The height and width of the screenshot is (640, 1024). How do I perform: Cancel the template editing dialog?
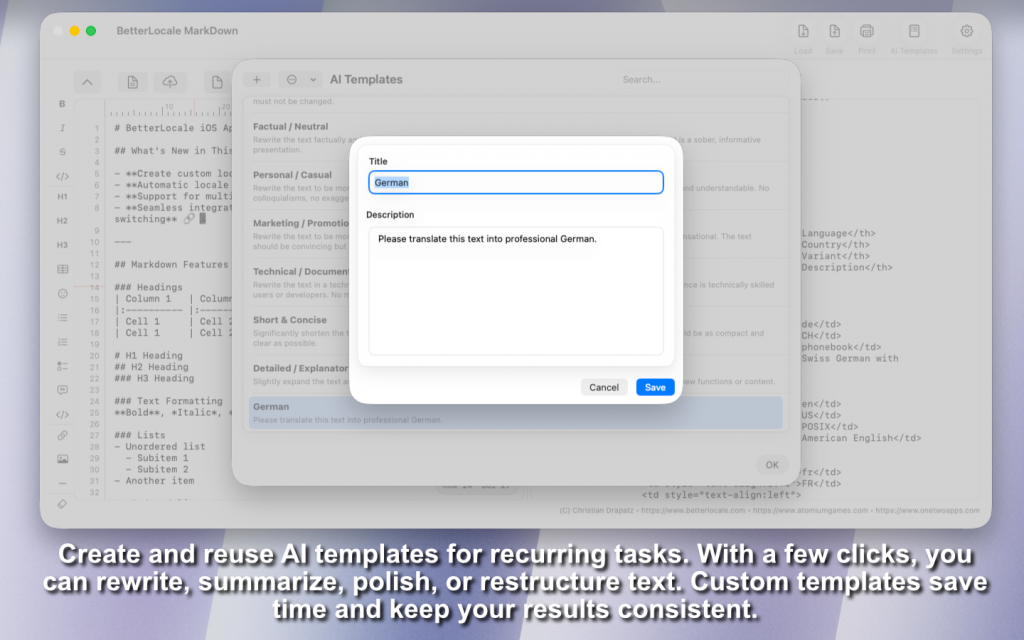coord(604,387)
